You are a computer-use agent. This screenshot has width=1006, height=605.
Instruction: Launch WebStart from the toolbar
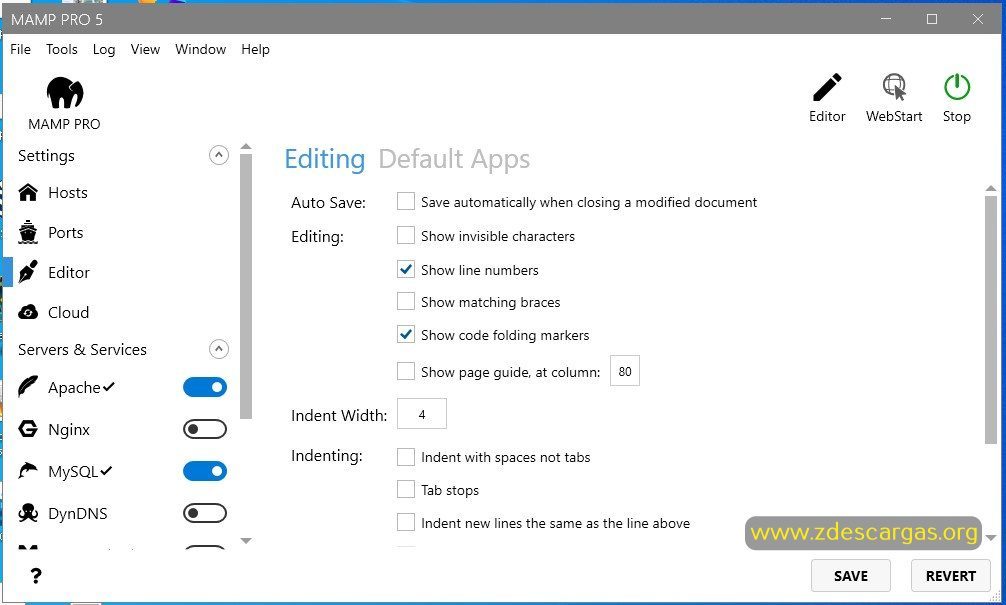click(x=894, y=87)
